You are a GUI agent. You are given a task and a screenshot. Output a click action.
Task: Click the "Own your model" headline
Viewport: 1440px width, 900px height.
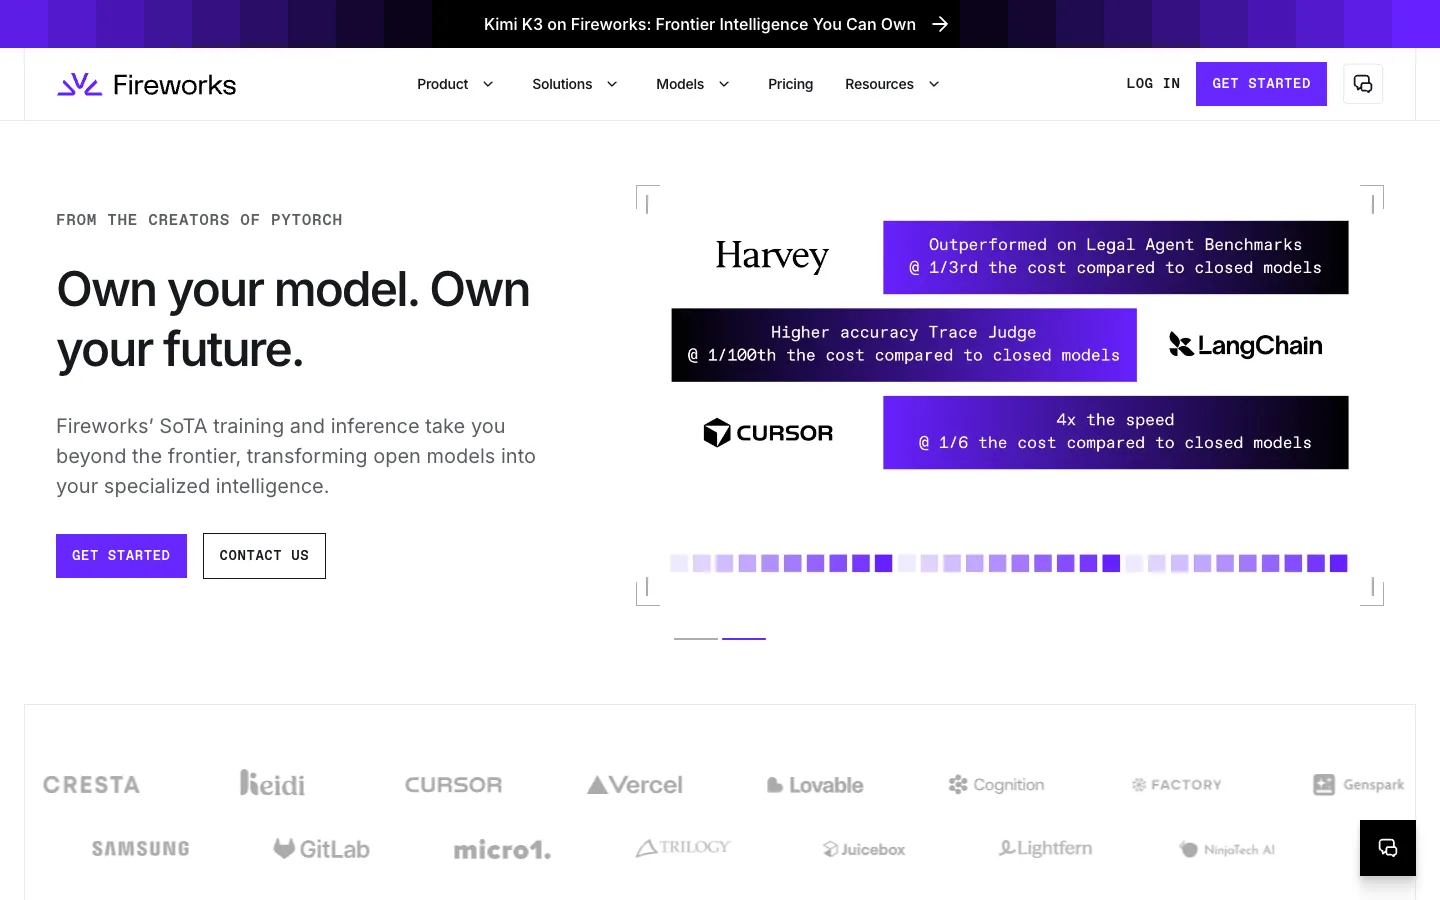pos(293,319)
